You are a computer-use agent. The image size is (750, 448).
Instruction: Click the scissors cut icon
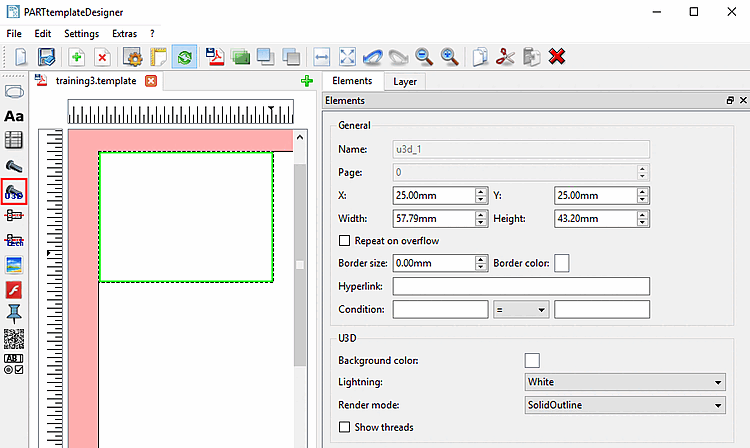pos(505,57)
